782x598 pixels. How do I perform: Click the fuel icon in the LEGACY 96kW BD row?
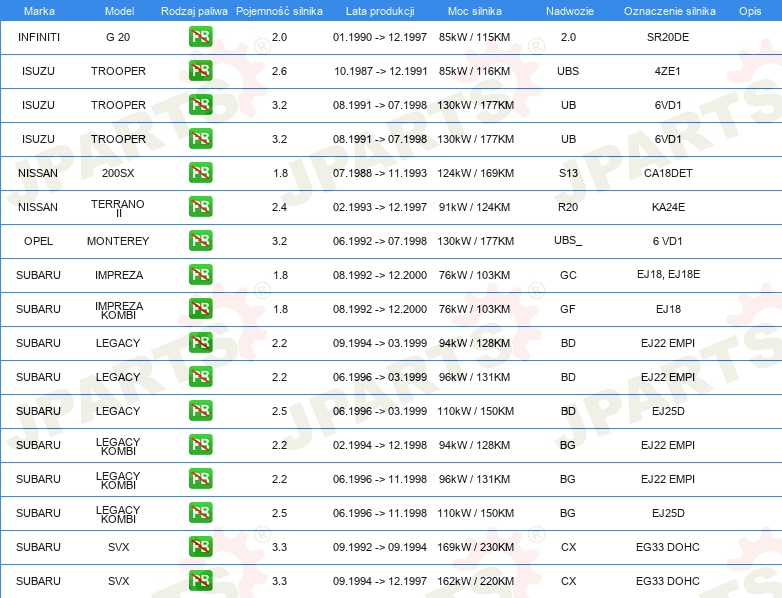coord(200,377)
